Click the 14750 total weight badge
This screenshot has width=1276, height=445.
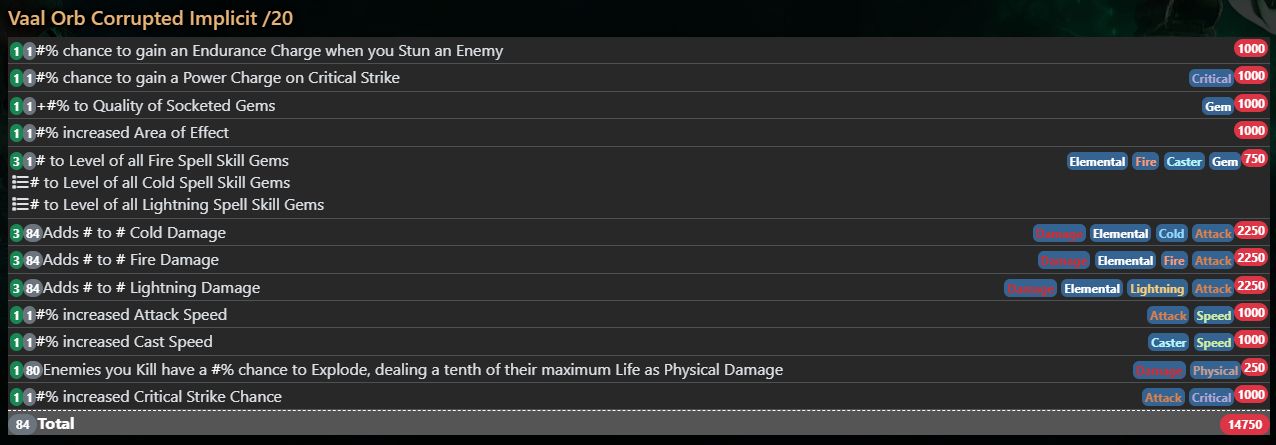[x=1244, y=425]
